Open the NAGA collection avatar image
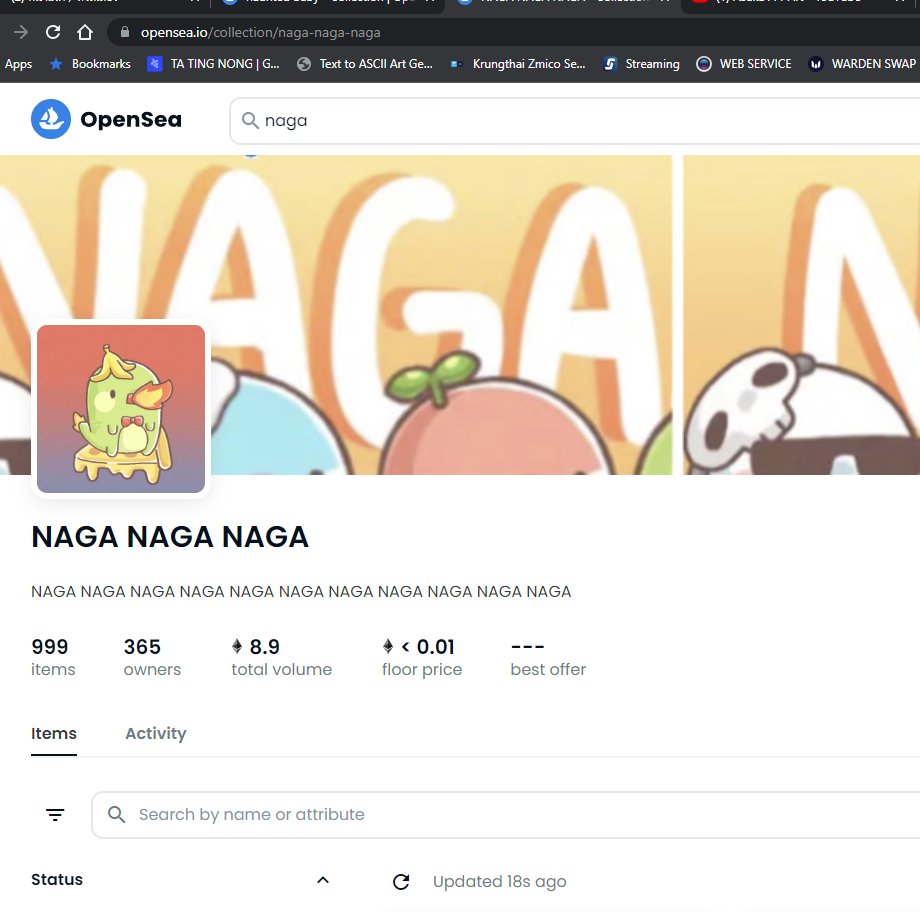The height and width of the screenshot is (912, 920). pyautogui.click(x=121, y=409)
